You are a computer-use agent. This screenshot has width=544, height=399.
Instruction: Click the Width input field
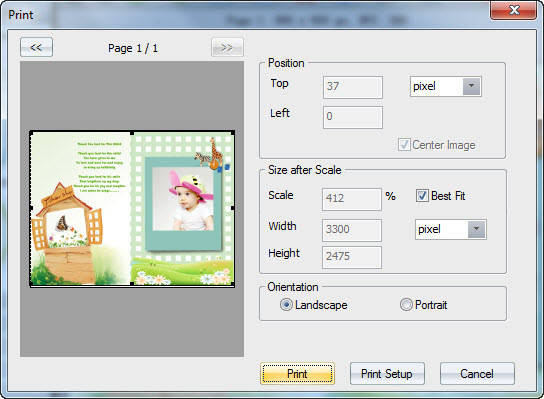click(352, 230)
